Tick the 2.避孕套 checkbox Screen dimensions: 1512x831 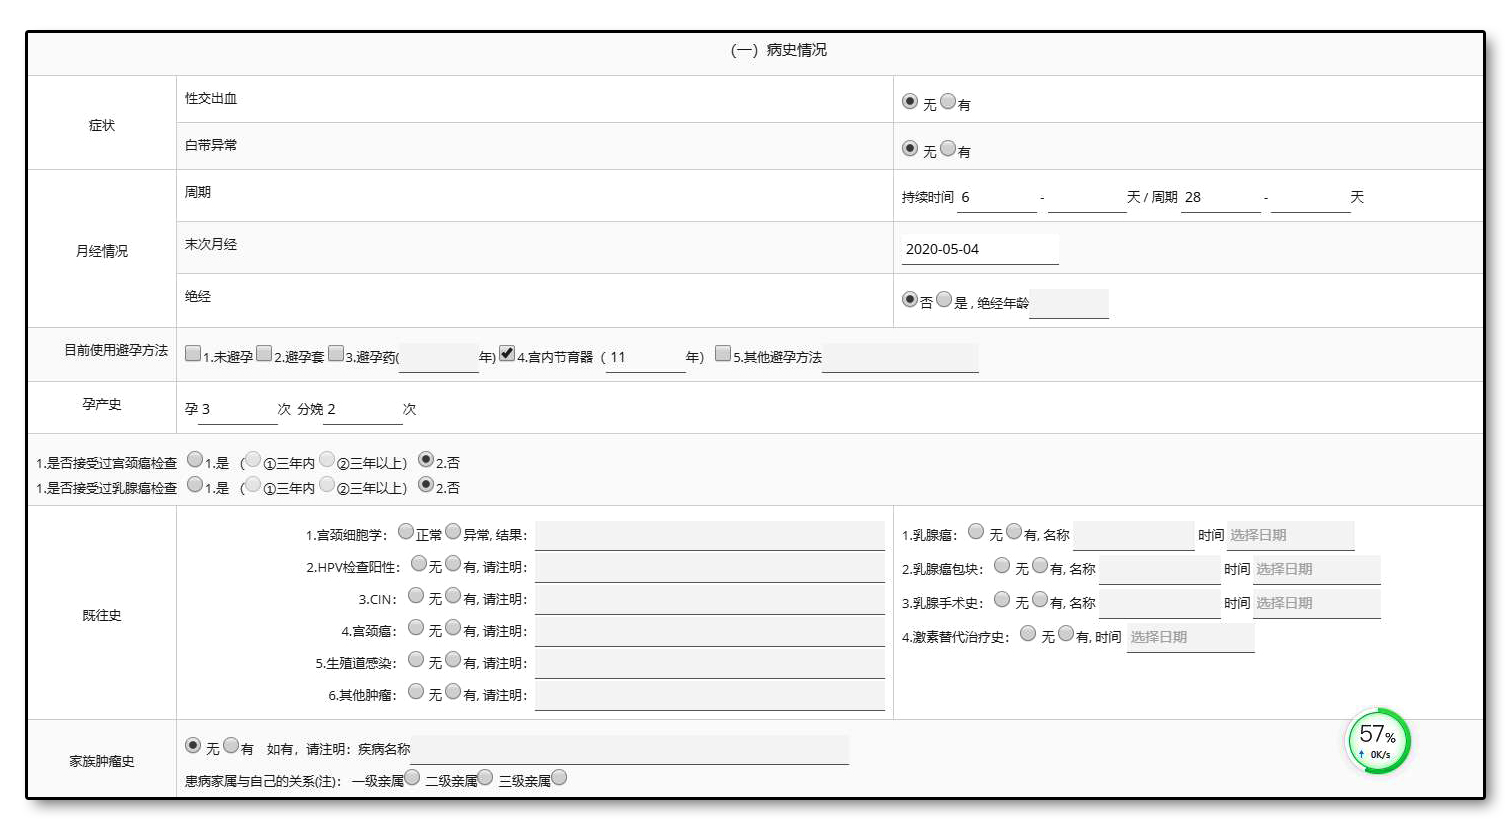[264, 353]
